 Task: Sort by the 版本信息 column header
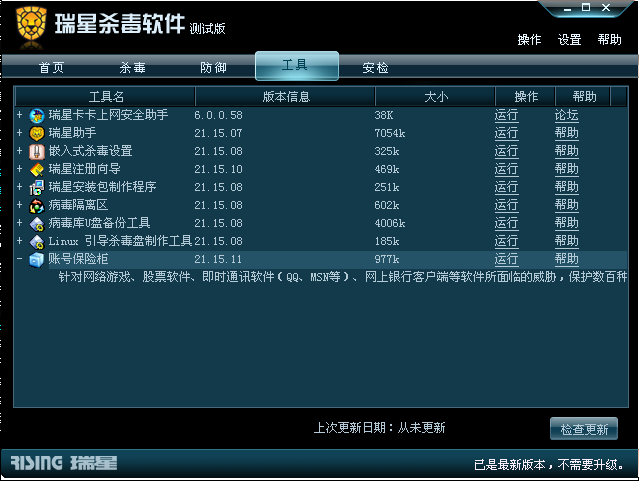pyautogui.click(x=285, y=97)
